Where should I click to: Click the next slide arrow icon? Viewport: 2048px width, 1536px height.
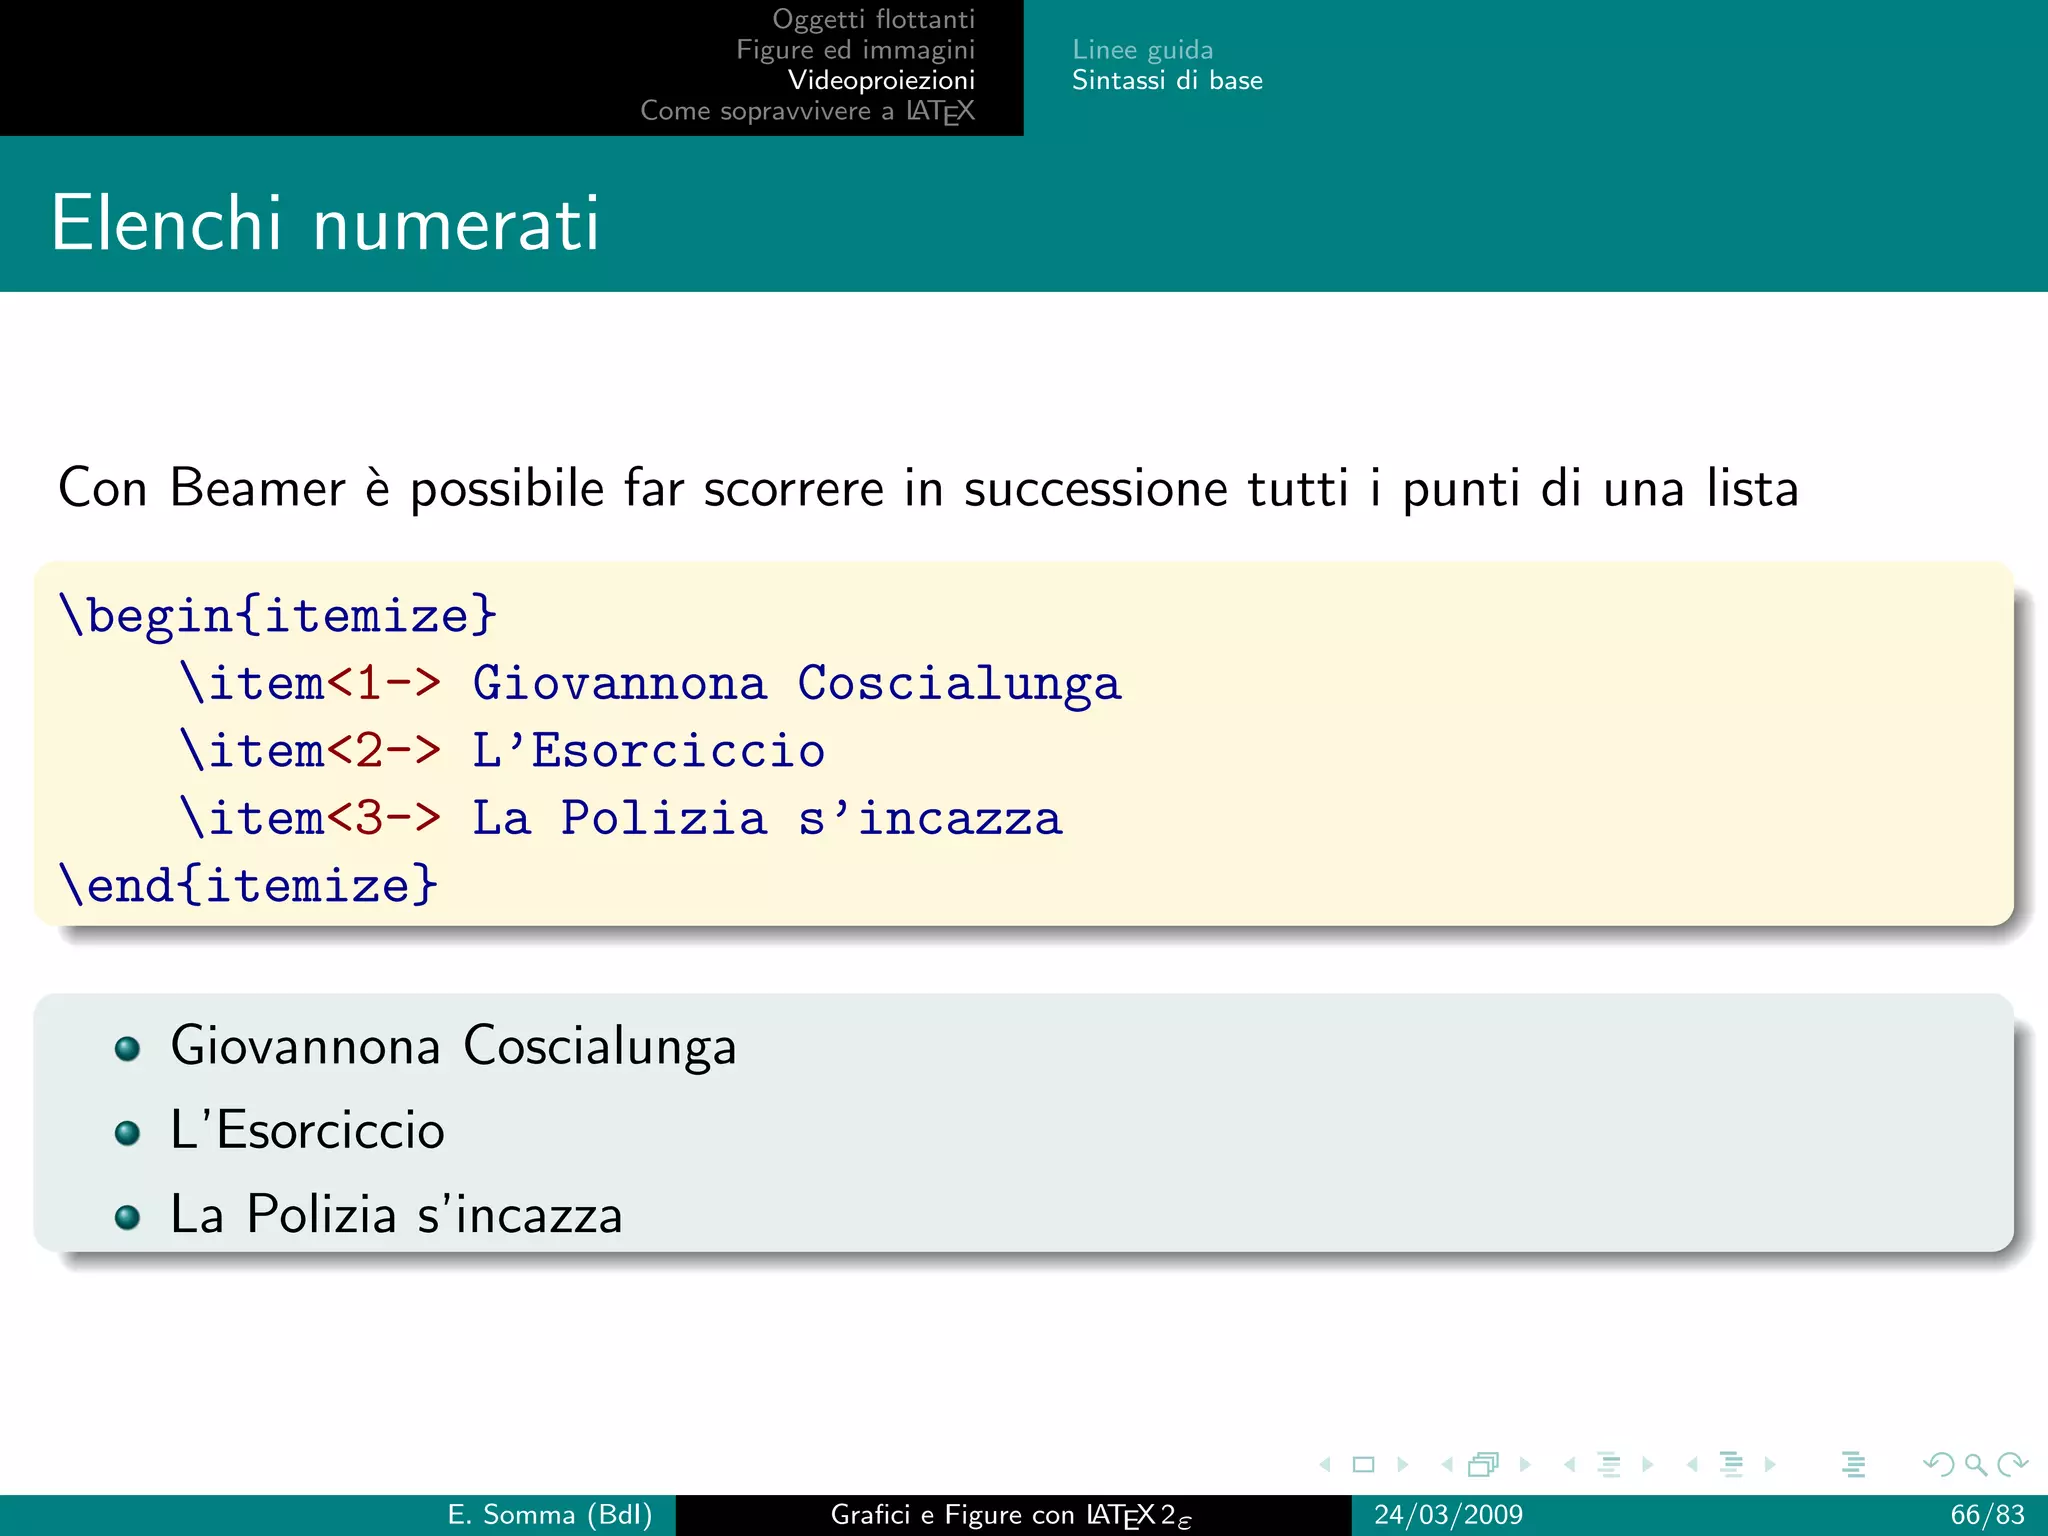pyautogui.click(x=1402, y=1465)
